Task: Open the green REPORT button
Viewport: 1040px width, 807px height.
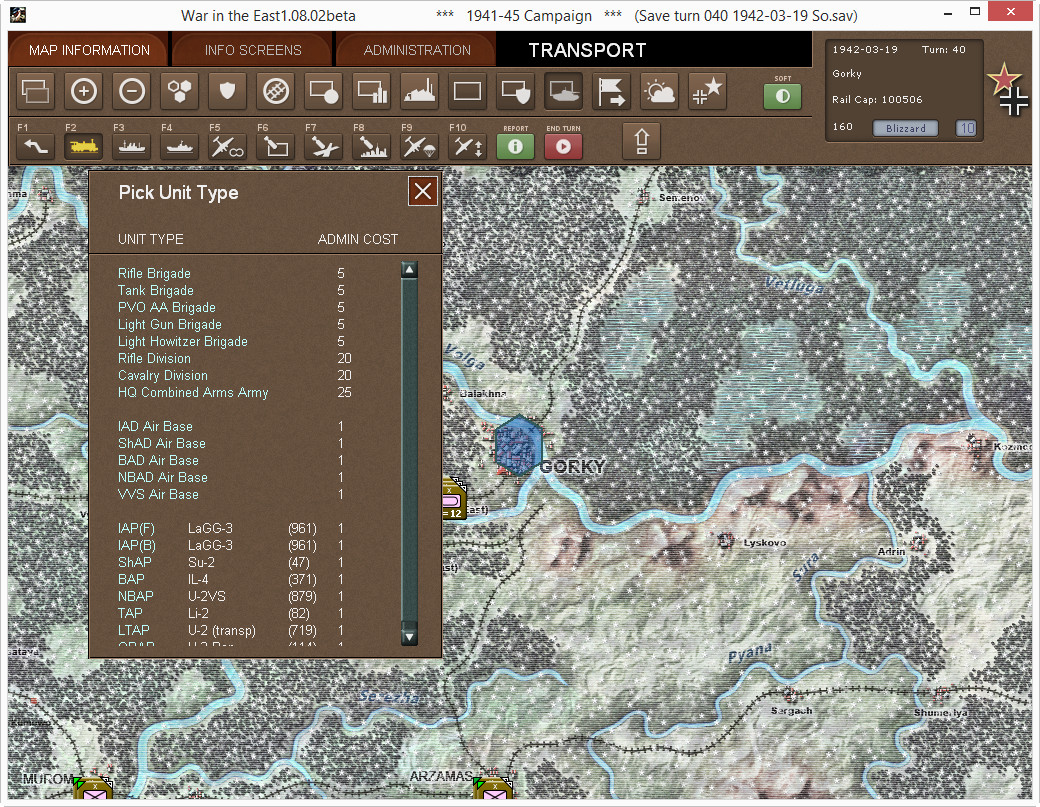Action: point(515,147)
